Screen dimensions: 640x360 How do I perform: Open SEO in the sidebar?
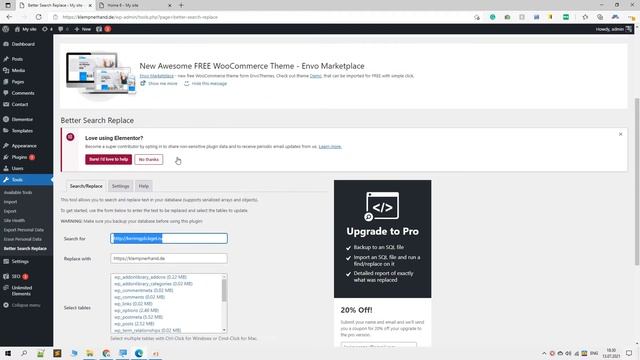point(16,276)
